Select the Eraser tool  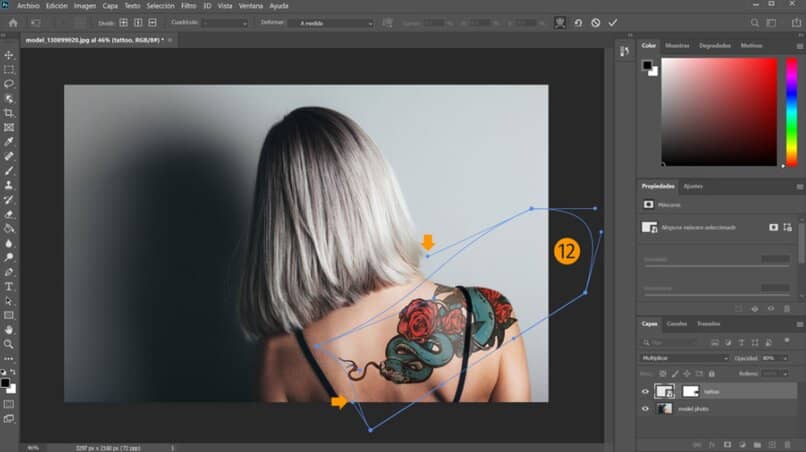(9, 214)
